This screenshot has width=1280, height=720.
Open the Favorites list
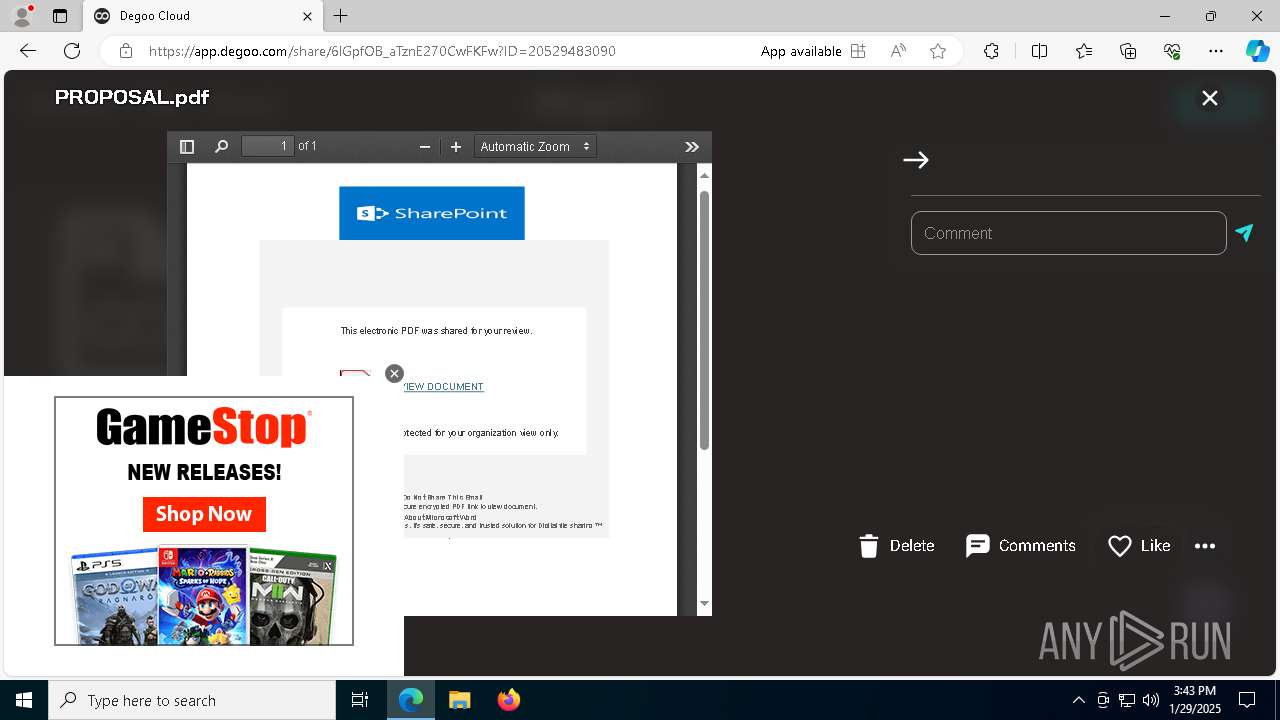click(x=1084, y=51)
